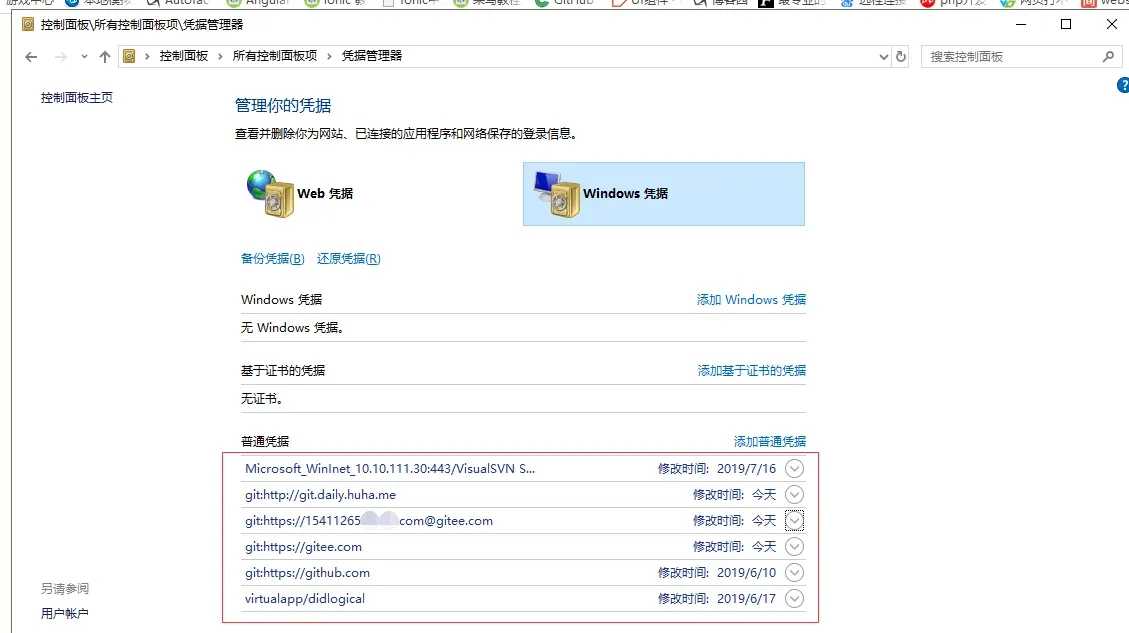Expand Microsoft_WinInet VisualSVN credential chevron
This screenshot has width=1129, height=633.
[794, 469]
